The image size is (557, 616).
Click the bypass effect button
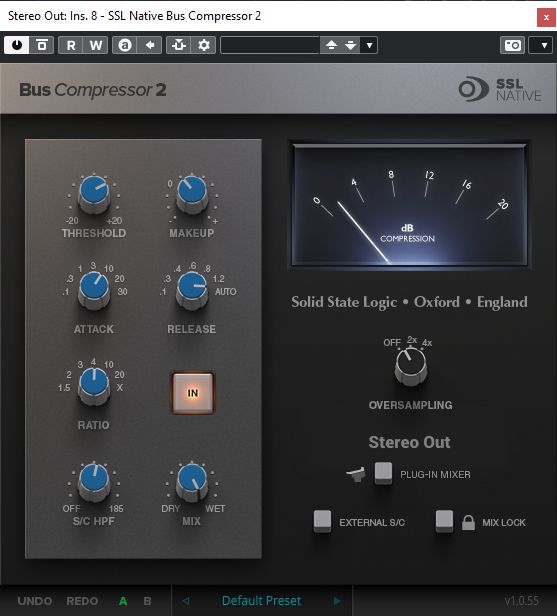pyautogui.click(x=42, y=45)
